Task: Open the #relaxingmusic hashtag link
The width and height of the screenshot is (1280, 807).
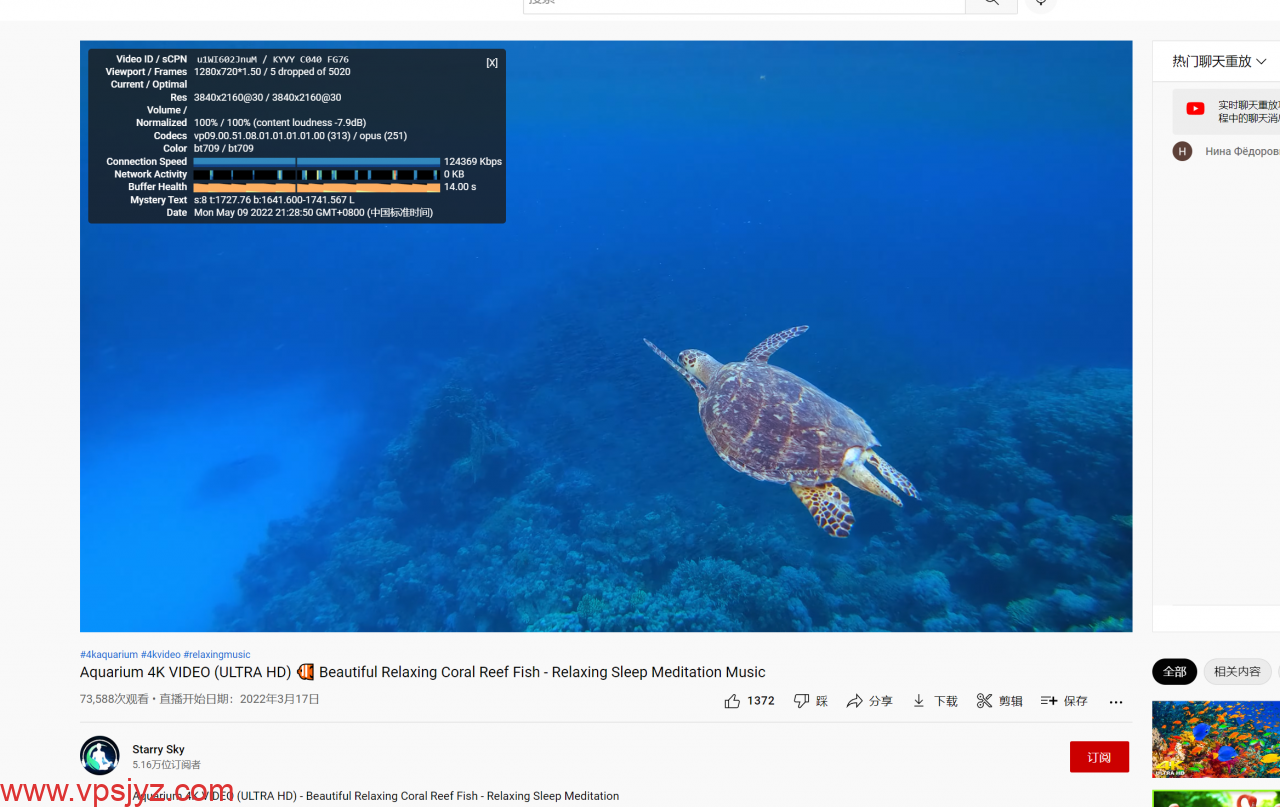Action: (x=217, y=655)
